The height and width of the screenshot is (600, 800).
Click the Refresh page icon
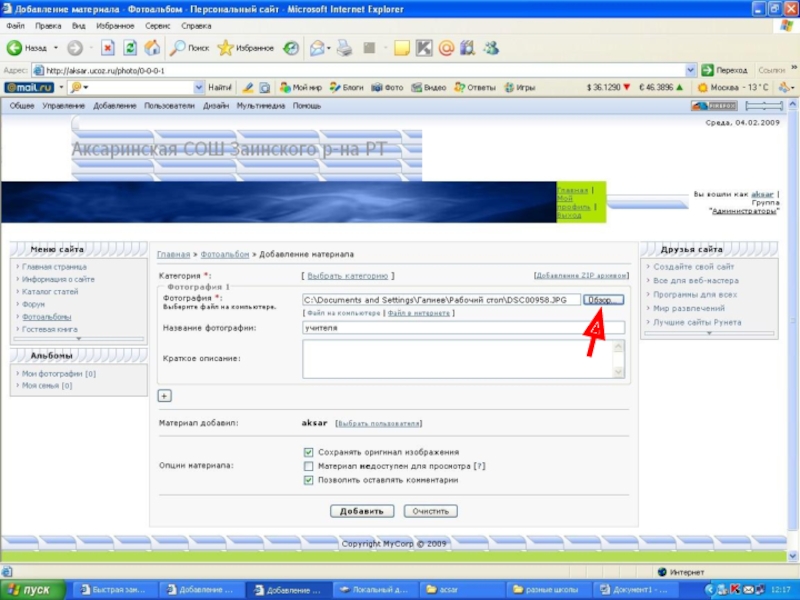130,48
